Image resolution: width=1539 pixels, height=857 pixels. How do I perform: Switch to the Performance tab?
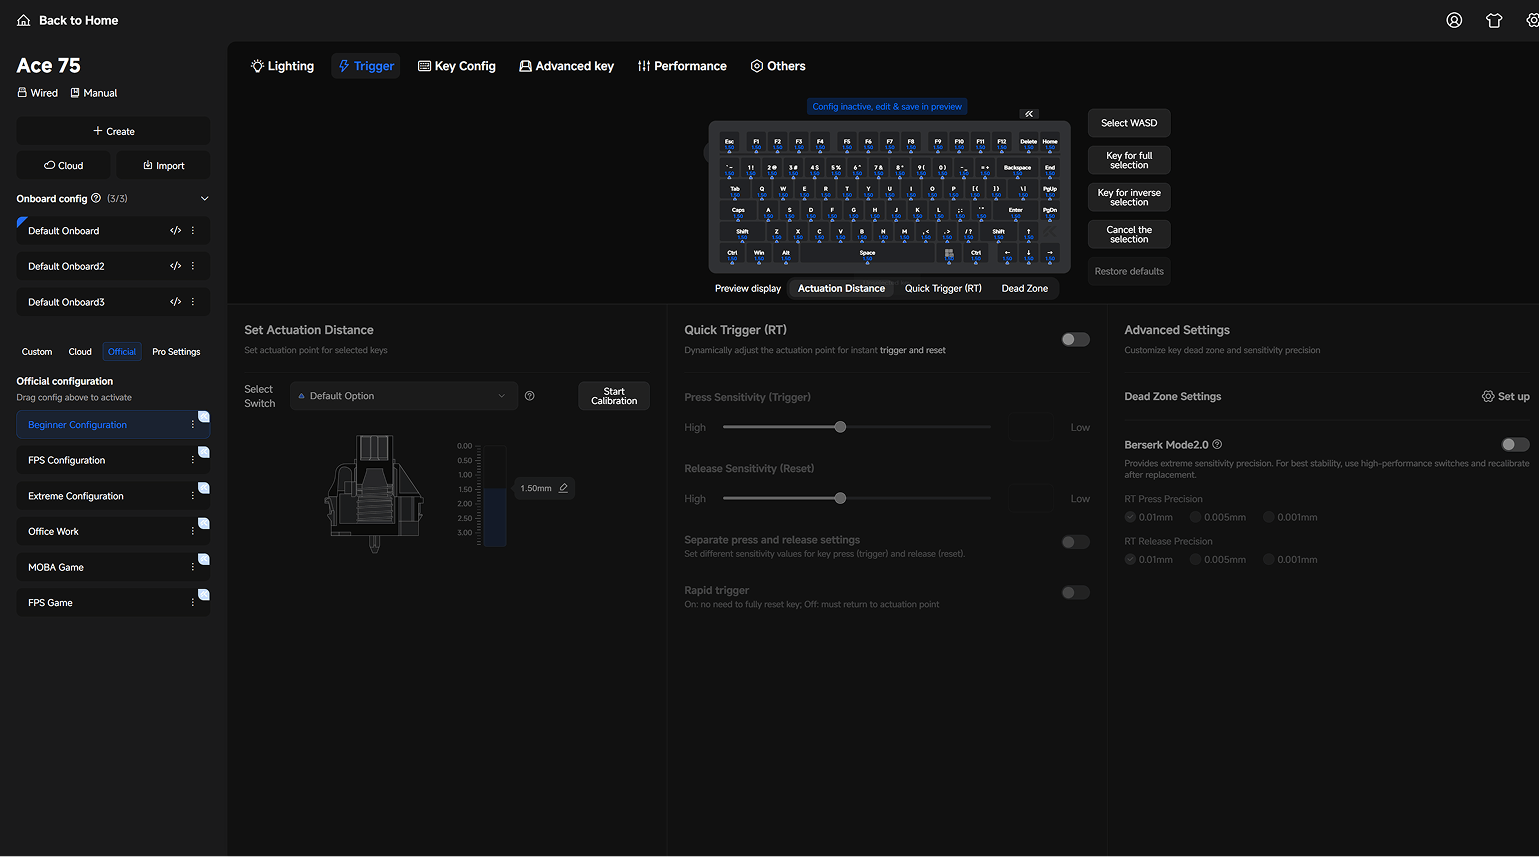682,66
